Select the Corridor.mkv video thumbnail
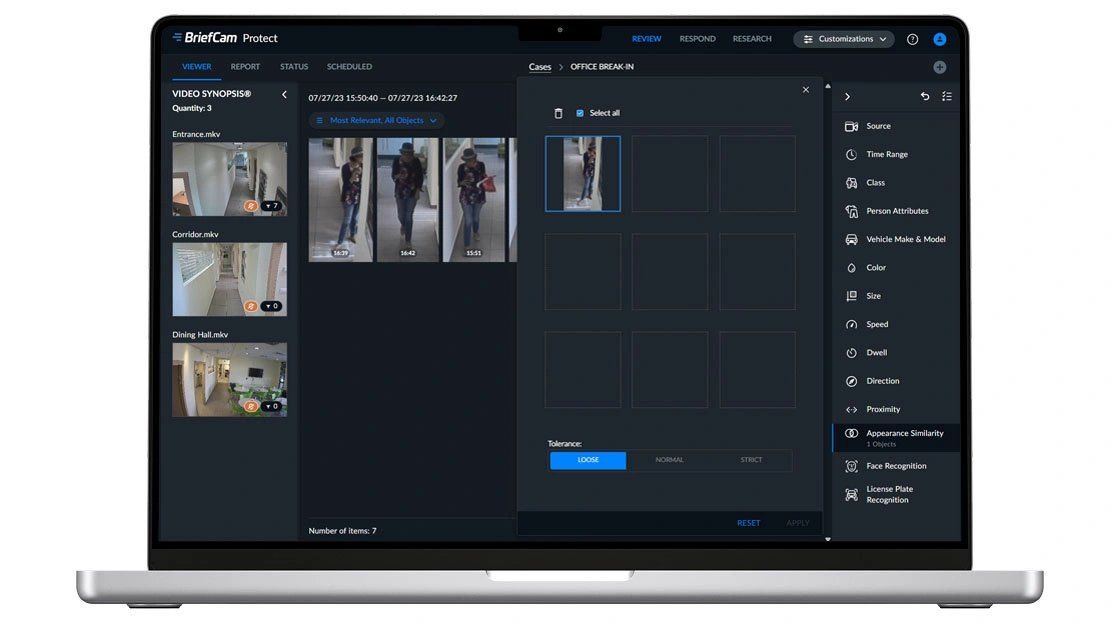Image resolution: width=1120 pixels, height=630 pixels. (229, 279)
